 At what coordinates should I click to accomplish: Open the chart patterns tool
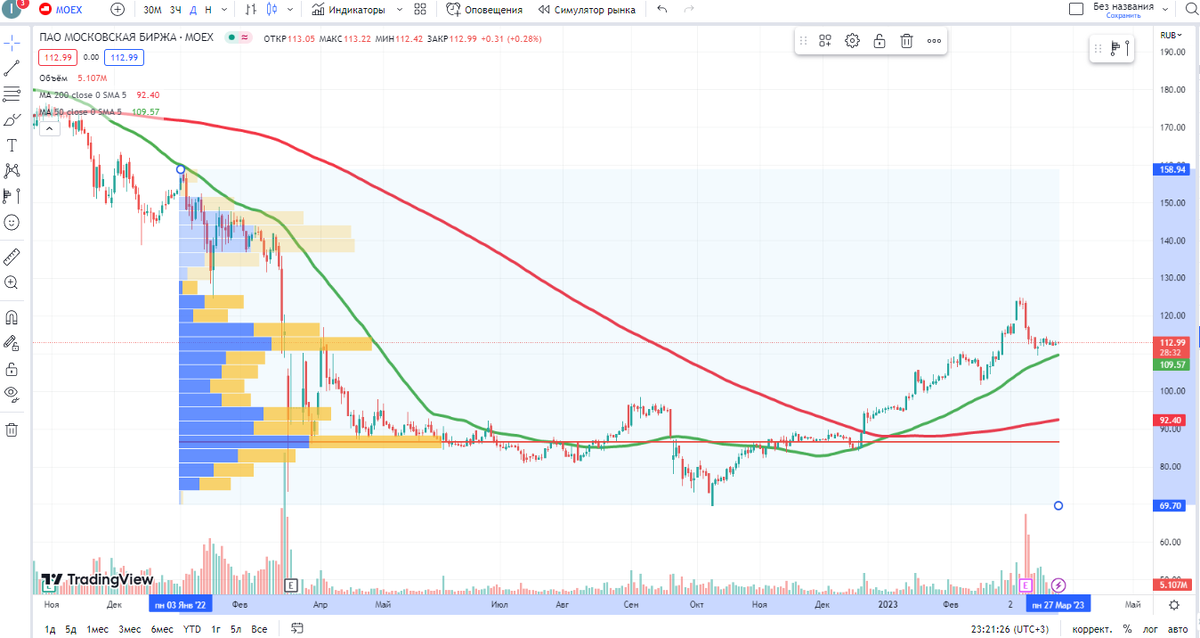(x=12, y=170)
